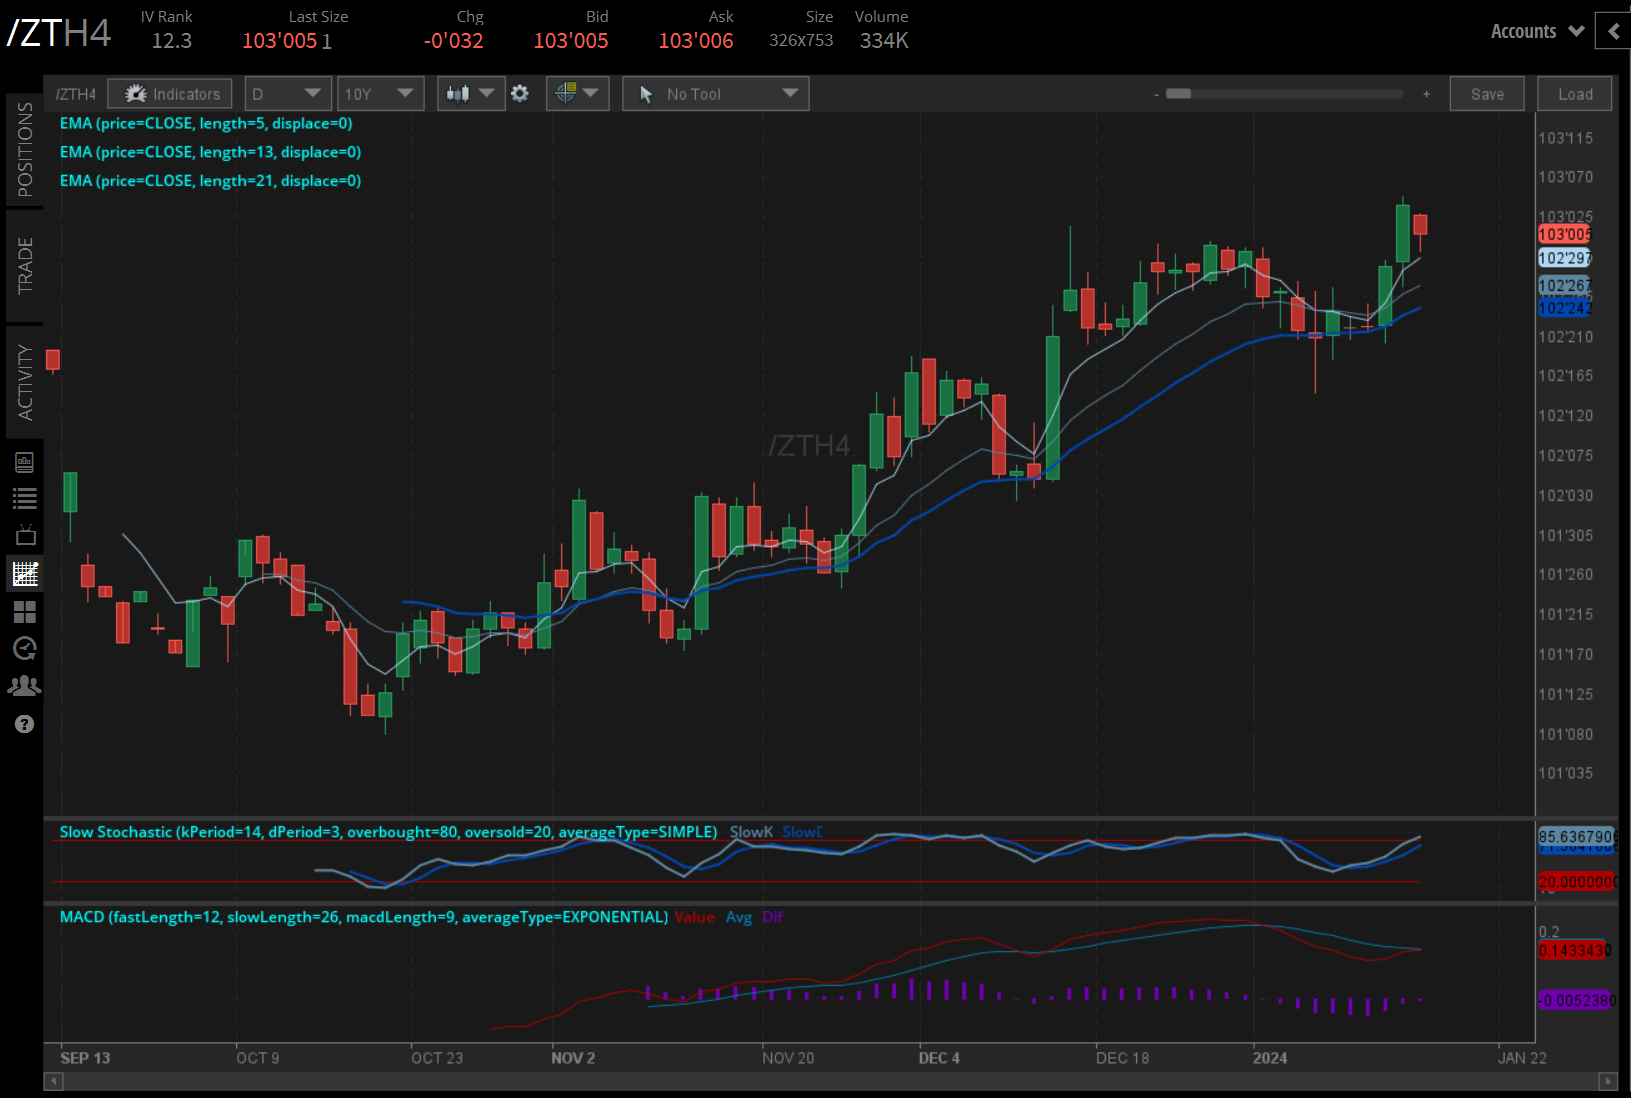1631x1098 pixels.
Task: Click the Size value 326x753
Action: coord(801,40)
